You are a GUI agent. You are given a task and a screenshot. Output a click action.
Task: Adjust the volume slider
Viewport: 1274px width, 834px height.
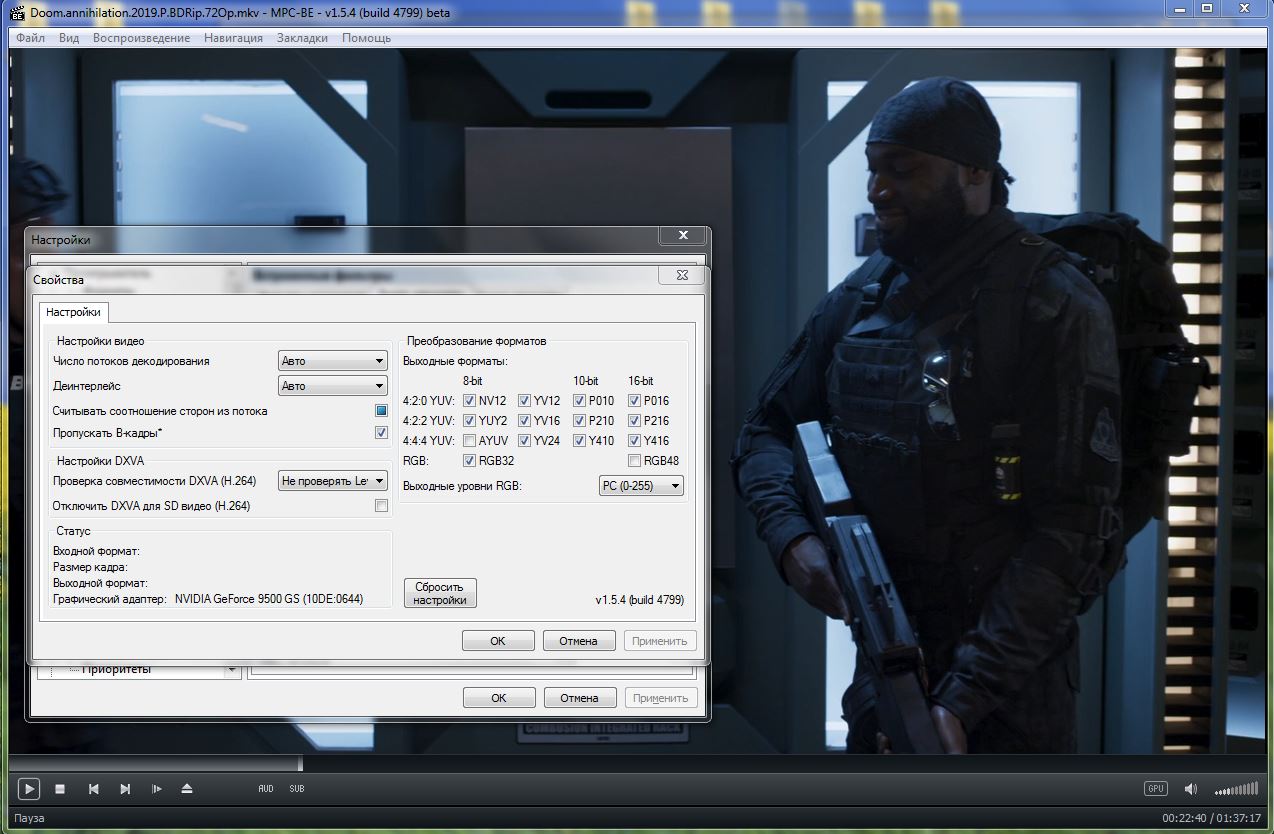pos(1237,789)
